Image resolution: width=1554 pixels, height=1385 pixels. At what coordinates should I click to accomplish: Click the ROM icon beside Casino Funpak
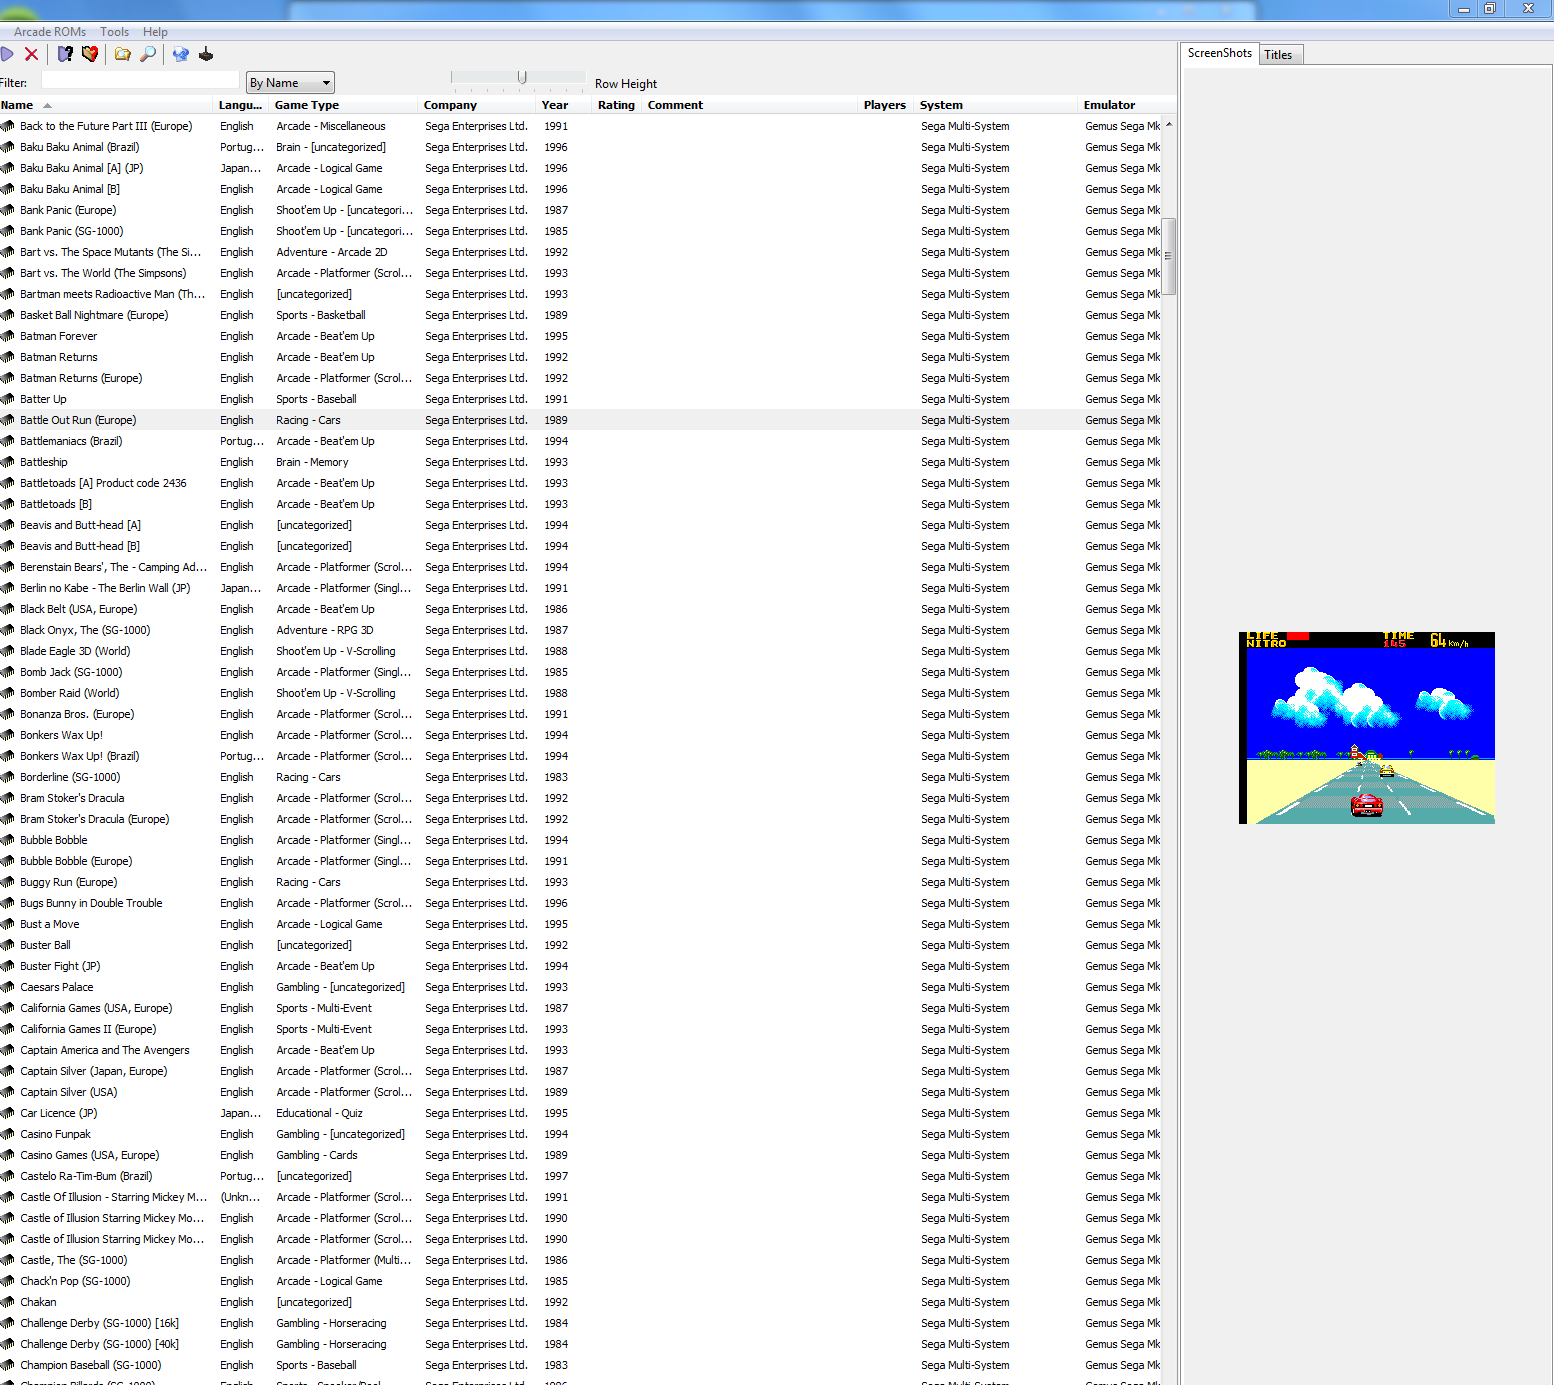pyautogui.click(x=8, y=1134)
